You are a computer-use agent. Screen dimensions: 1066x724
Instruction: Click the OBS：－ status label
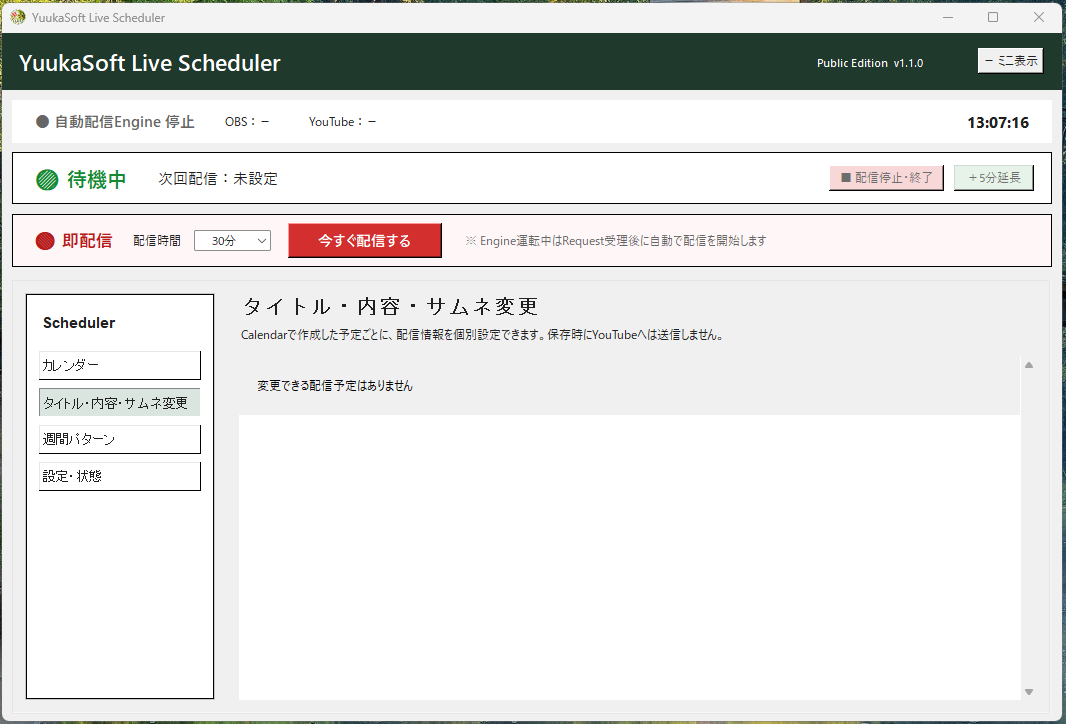247,122
